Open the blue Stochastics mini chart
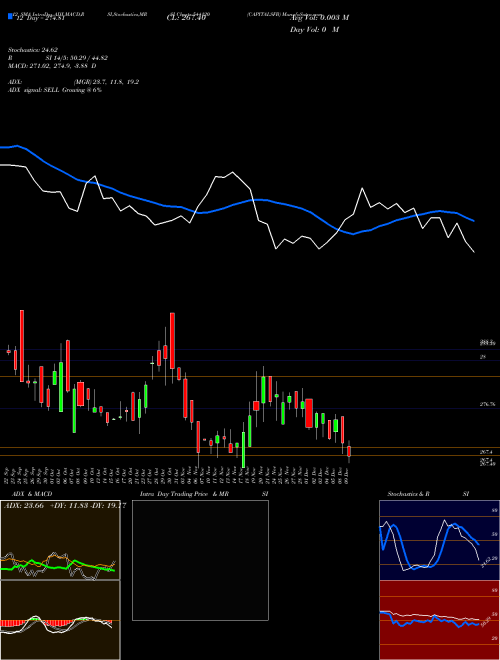This screenshot has height=660, width=500. [439, 540]
